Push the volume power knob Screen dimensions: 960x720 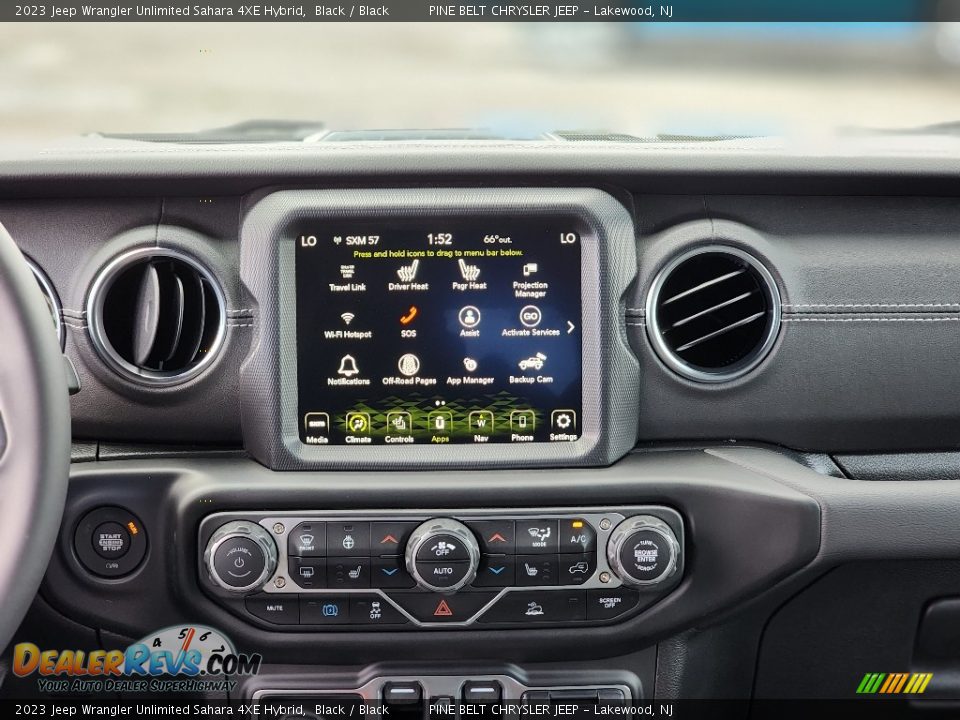point(239,559)
